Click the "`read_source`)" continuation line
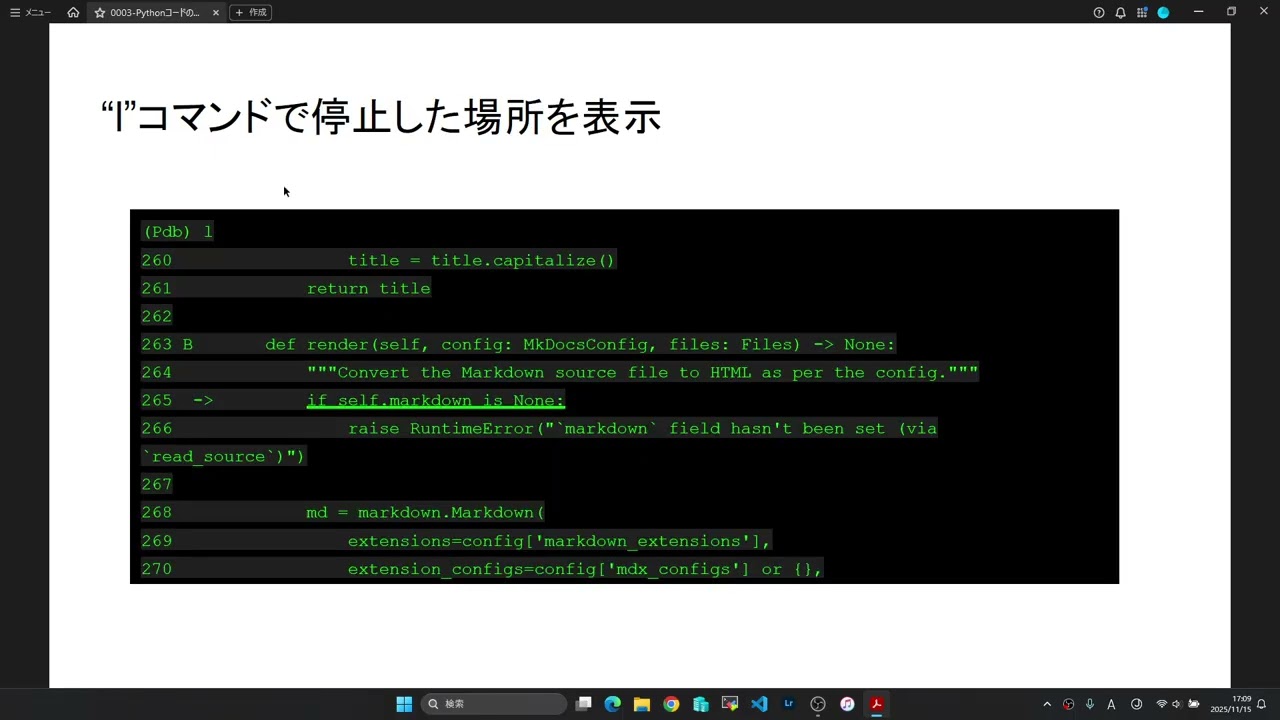The width and height of the screenshot is (1280, 720). click(x=223, y=456)
